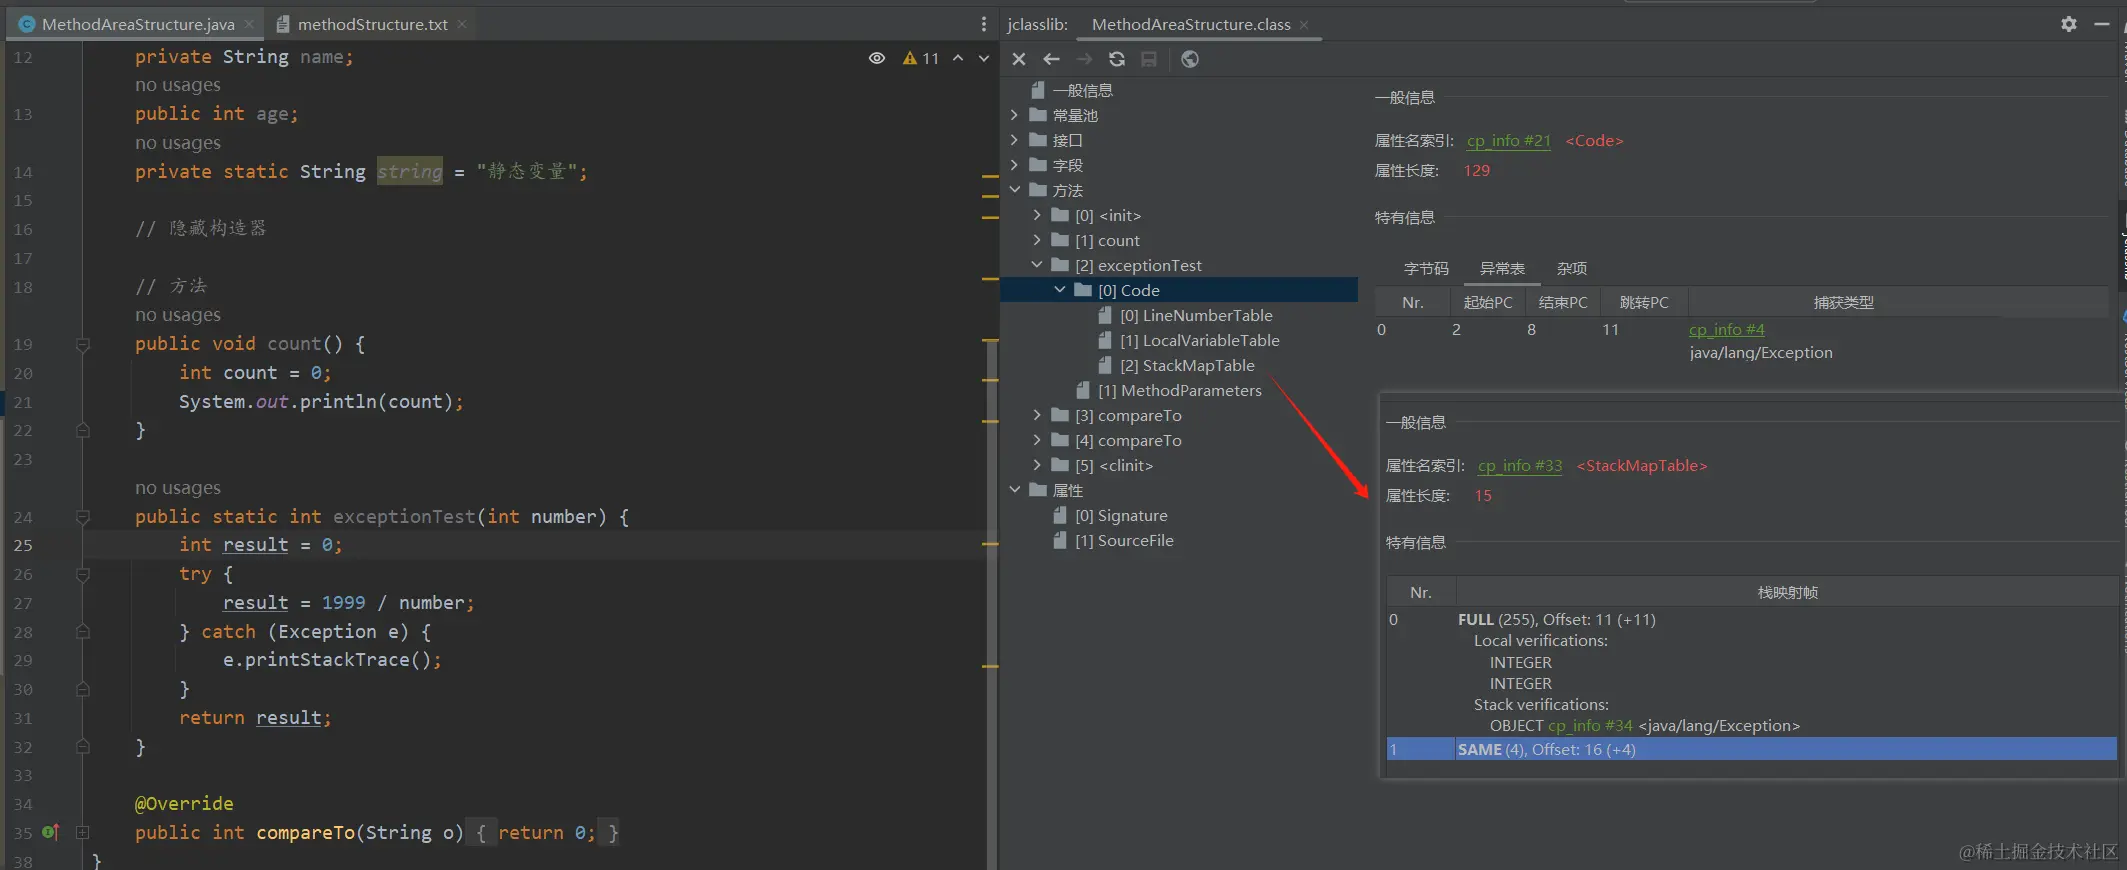Close the MethodAreaStructure.java editor tab
2127x870 pixels.
tap(249, 24)
